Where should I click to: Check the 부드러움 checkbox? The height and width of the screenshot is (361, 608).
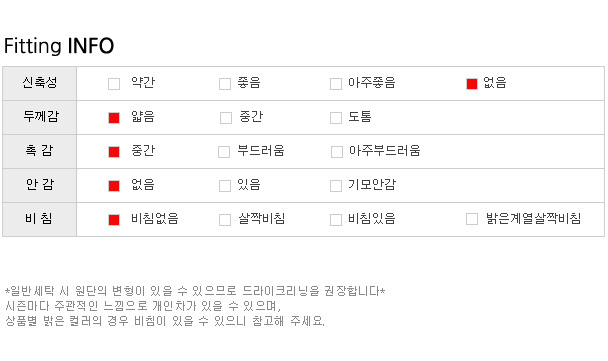224,152
